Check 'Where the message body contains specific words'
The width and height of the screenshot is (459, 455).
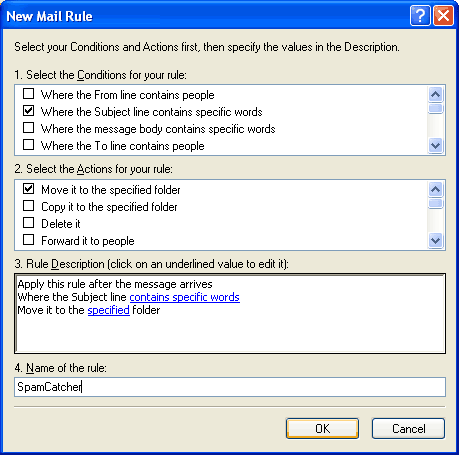(28, 128)
